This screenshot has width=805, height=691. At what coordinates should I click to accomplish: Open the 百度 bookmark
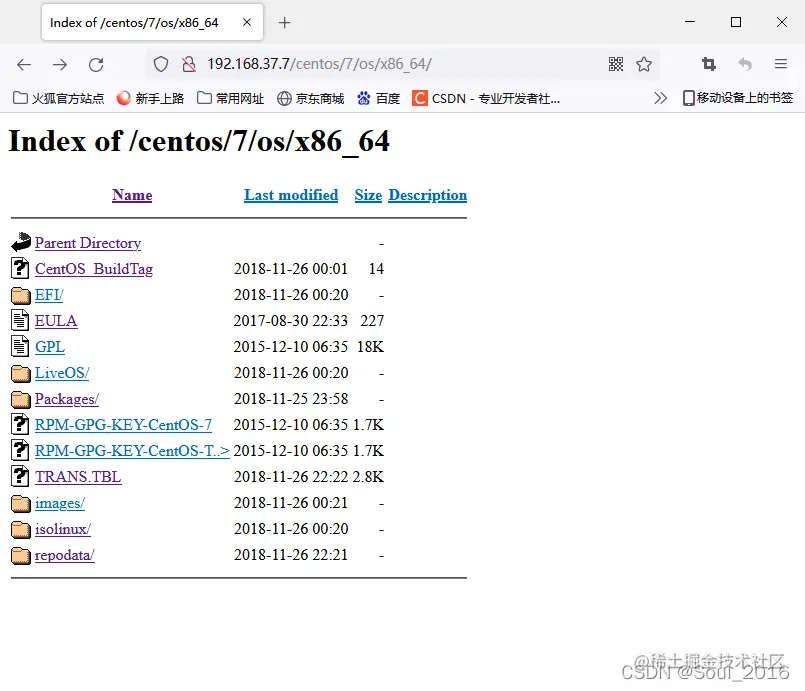(379, 98)
